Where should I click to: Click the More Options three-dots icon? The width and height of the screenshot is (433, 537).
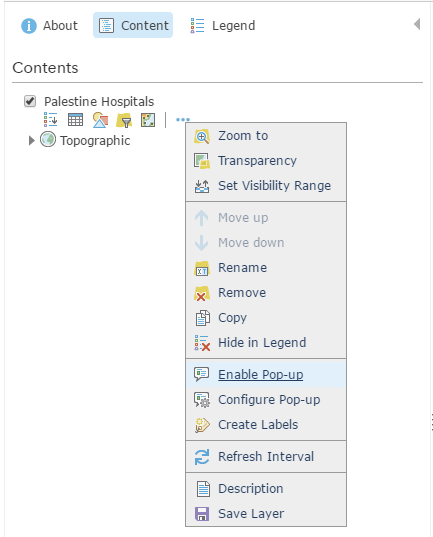point(183,120)
